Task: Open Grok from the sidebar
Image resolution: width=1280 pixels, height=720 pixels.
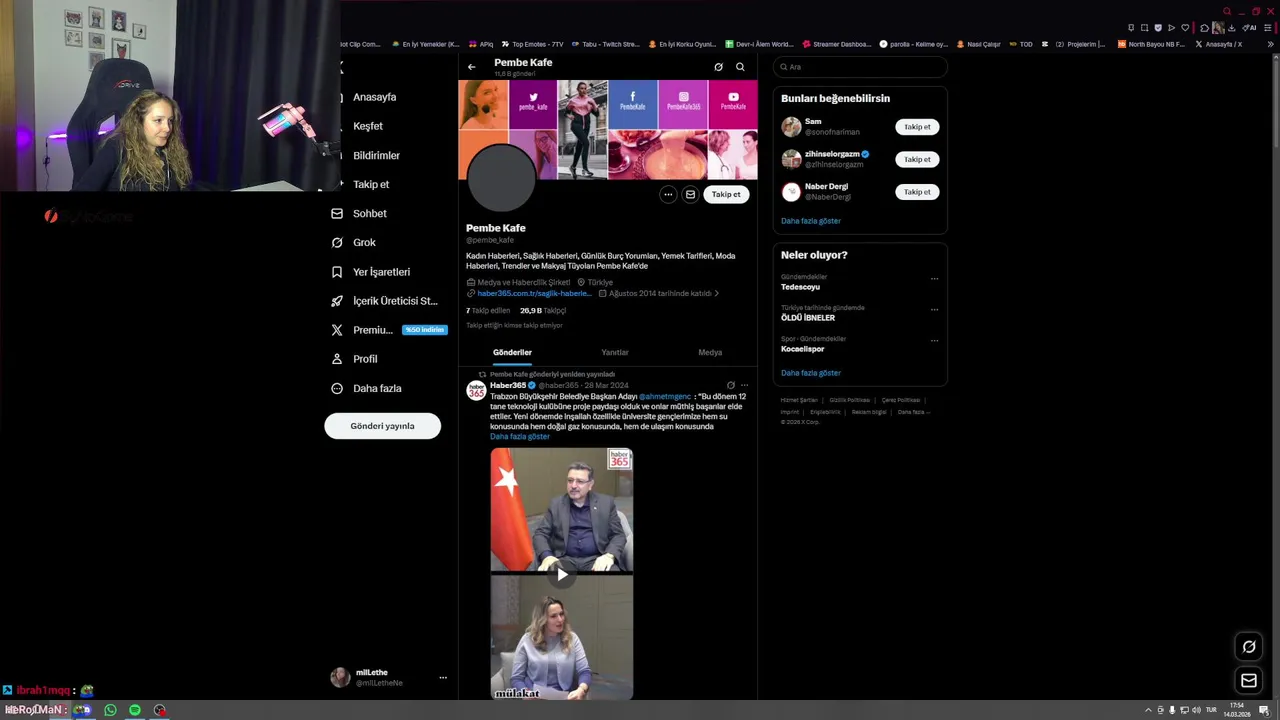Action: pos(354,242)
